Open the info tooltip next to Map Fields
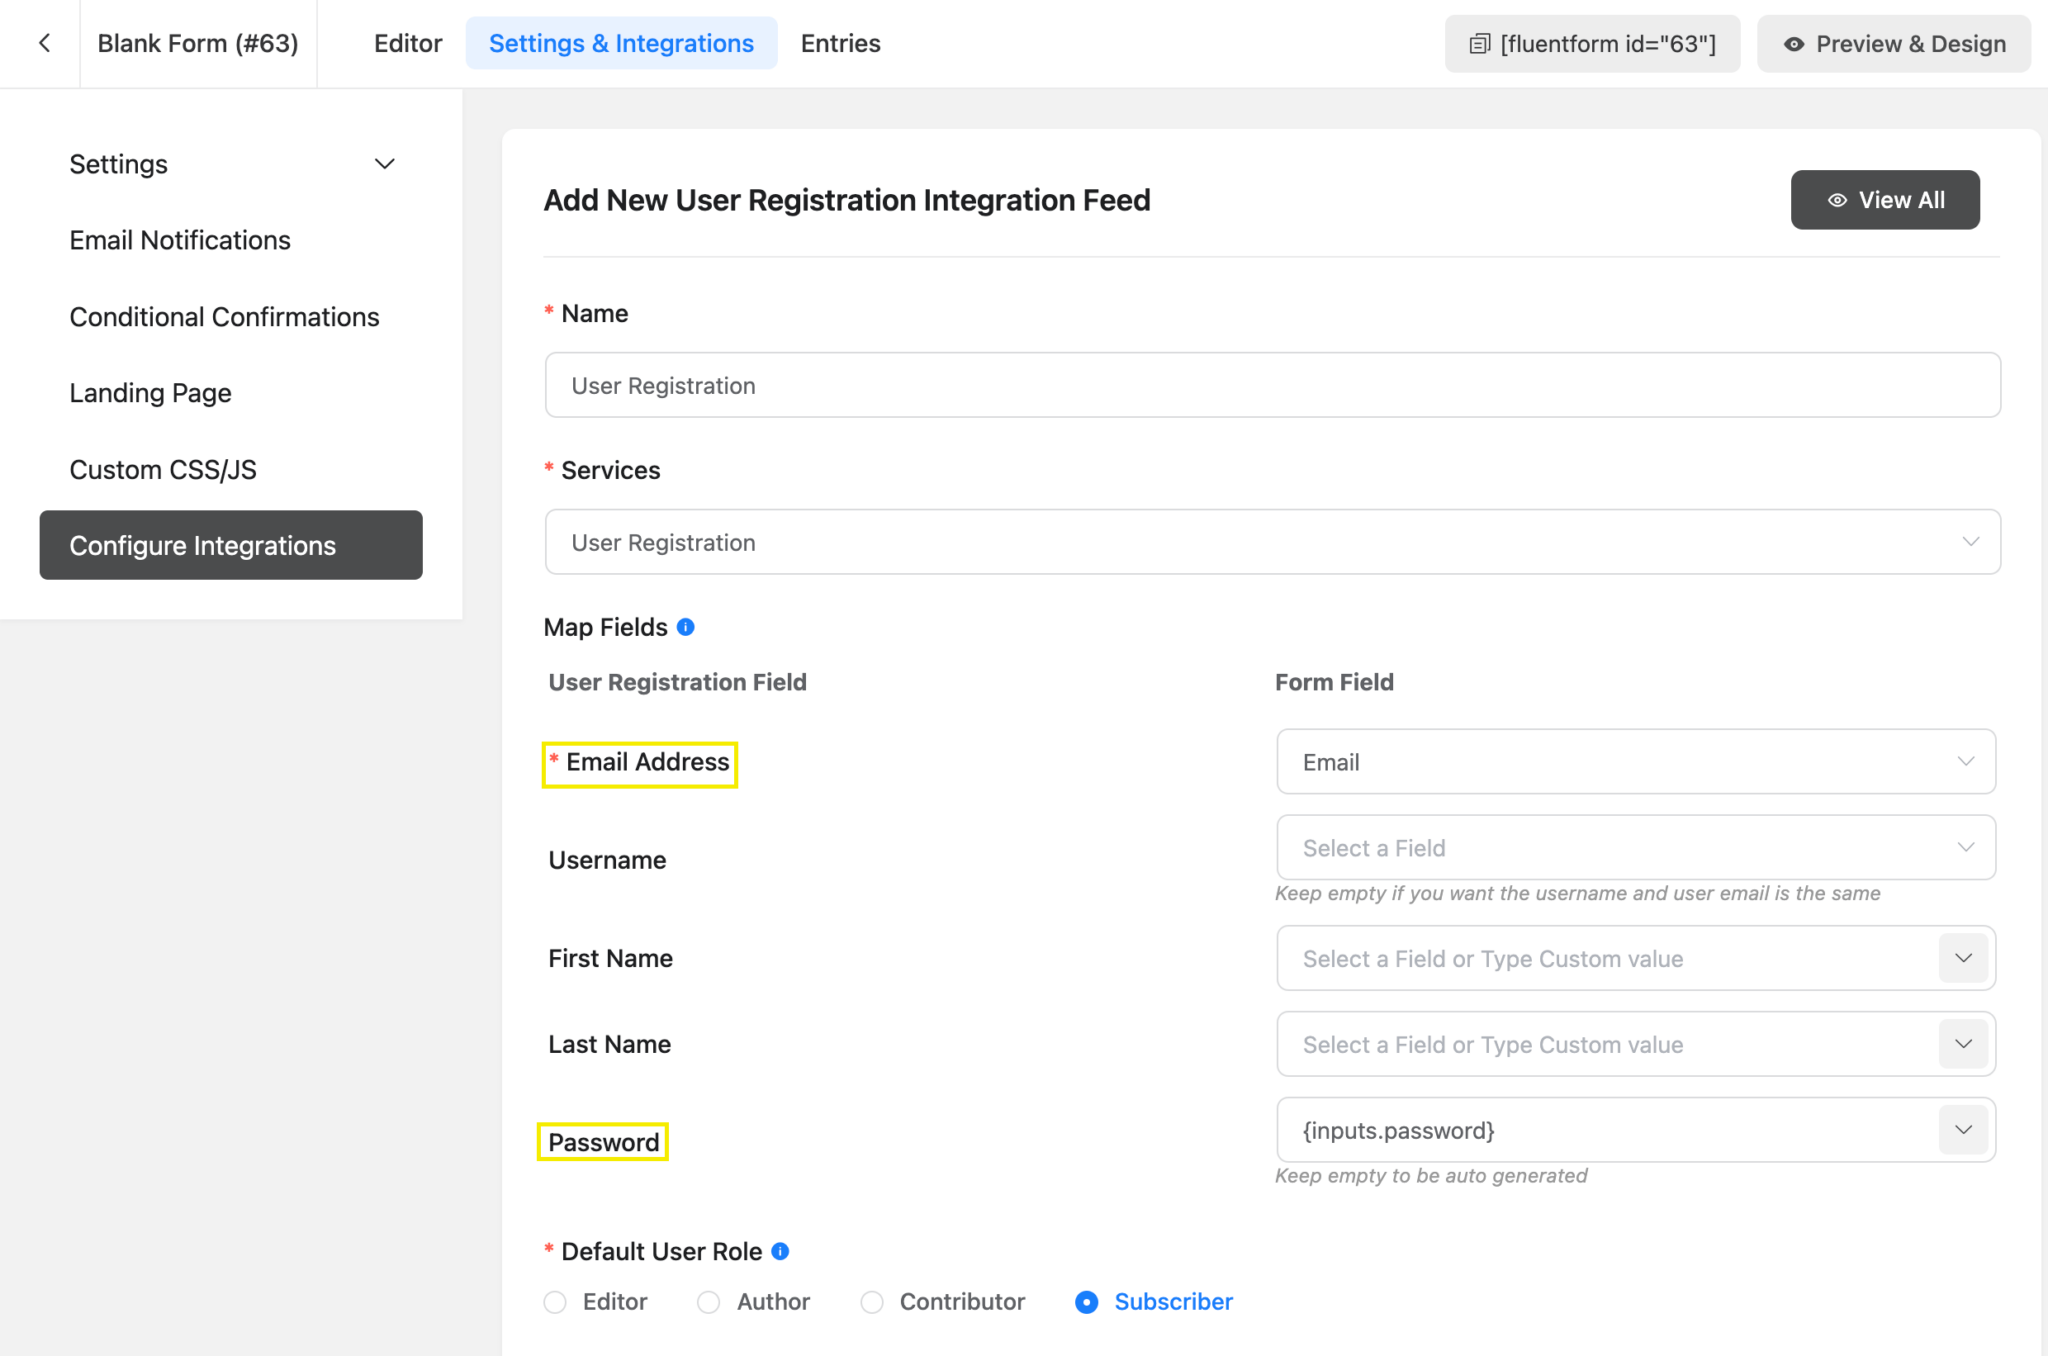This screenshot has height=1356, width=2048. 685,626
